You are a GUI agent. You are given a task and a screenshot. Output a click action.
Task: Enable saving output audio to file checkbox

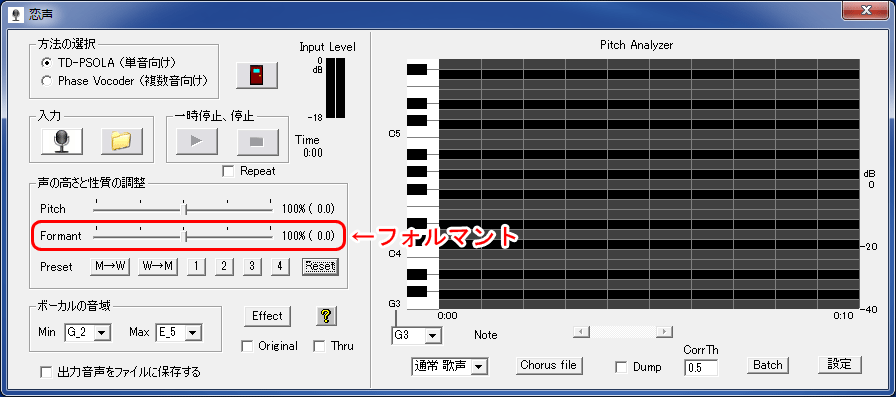(x=46, y=373)
